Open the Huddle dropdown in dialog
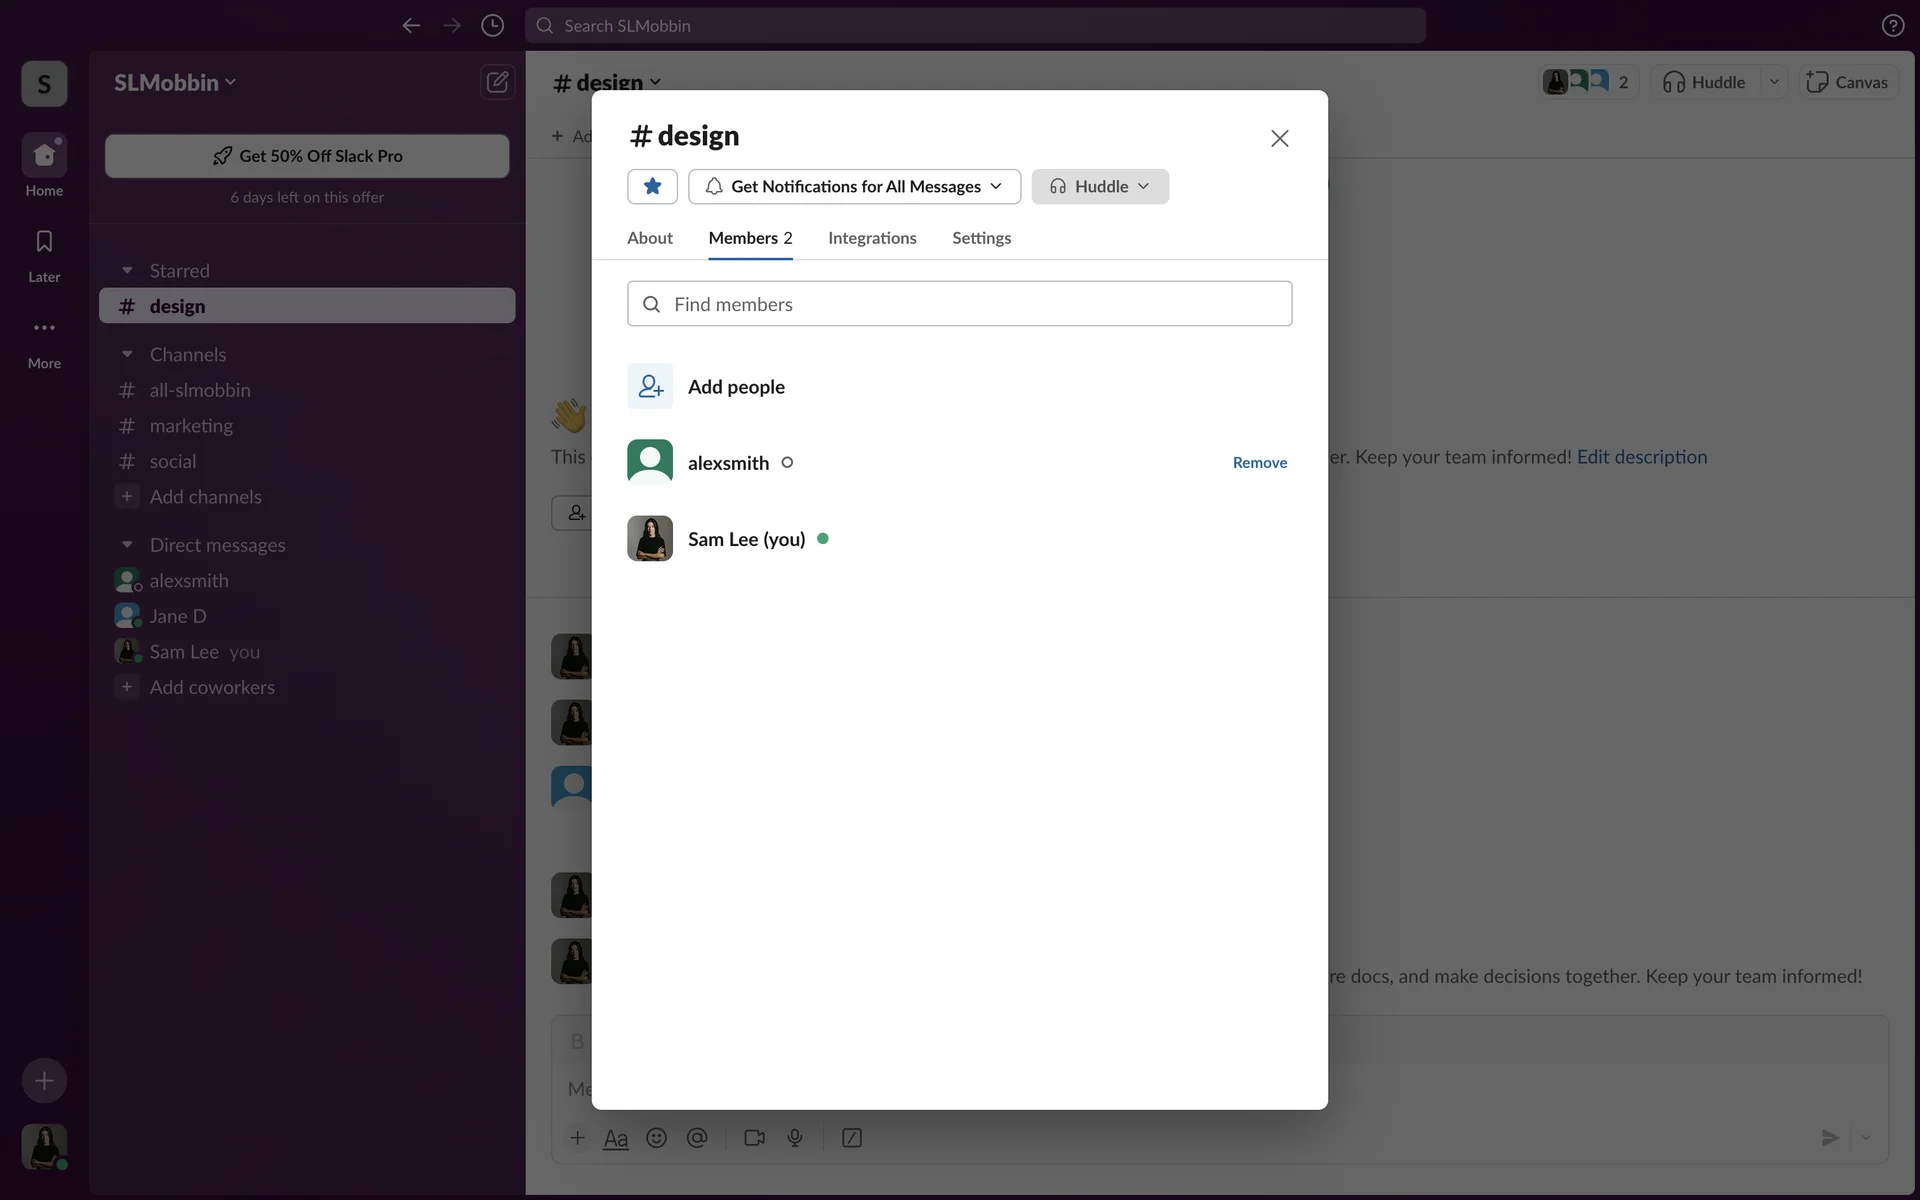Viewport: 1920px width, 1200px height. click(1099, 187)
